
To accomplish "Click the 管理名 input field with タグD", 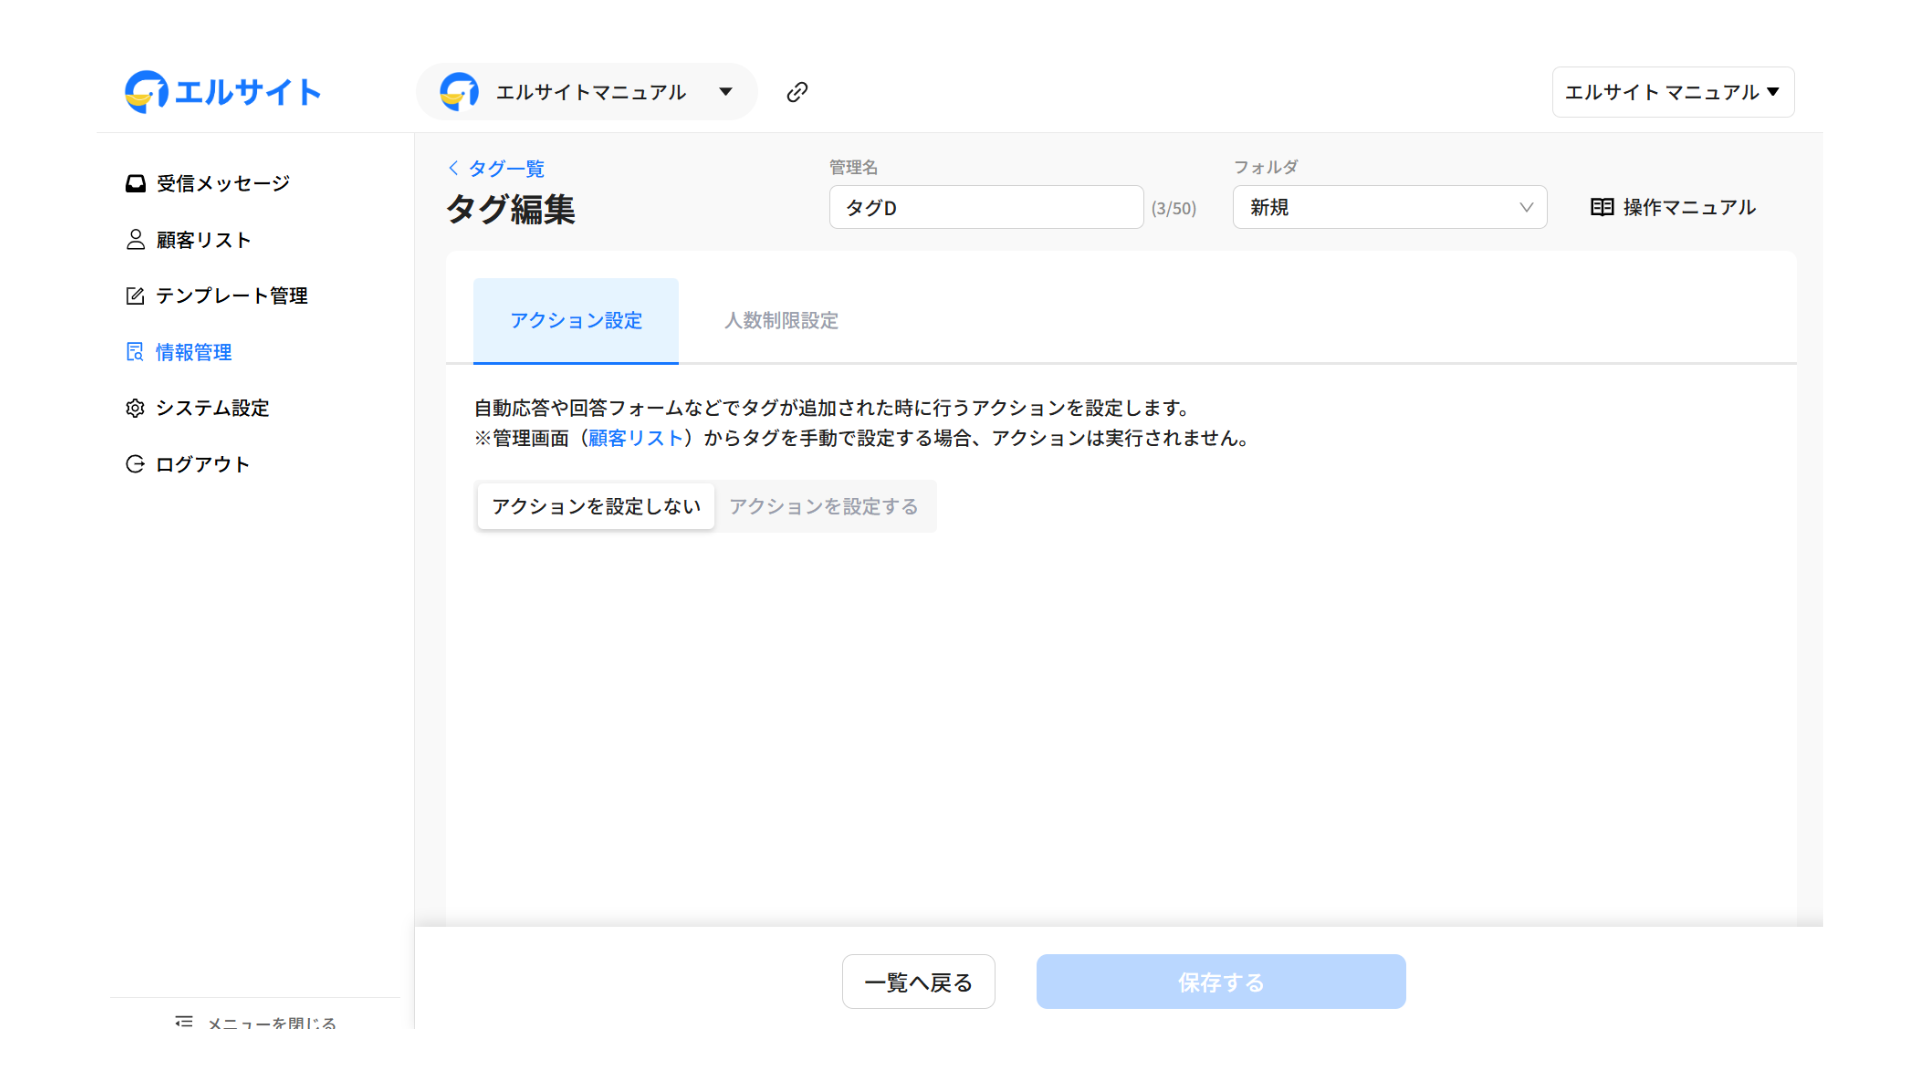I will [x=985, y=207].
